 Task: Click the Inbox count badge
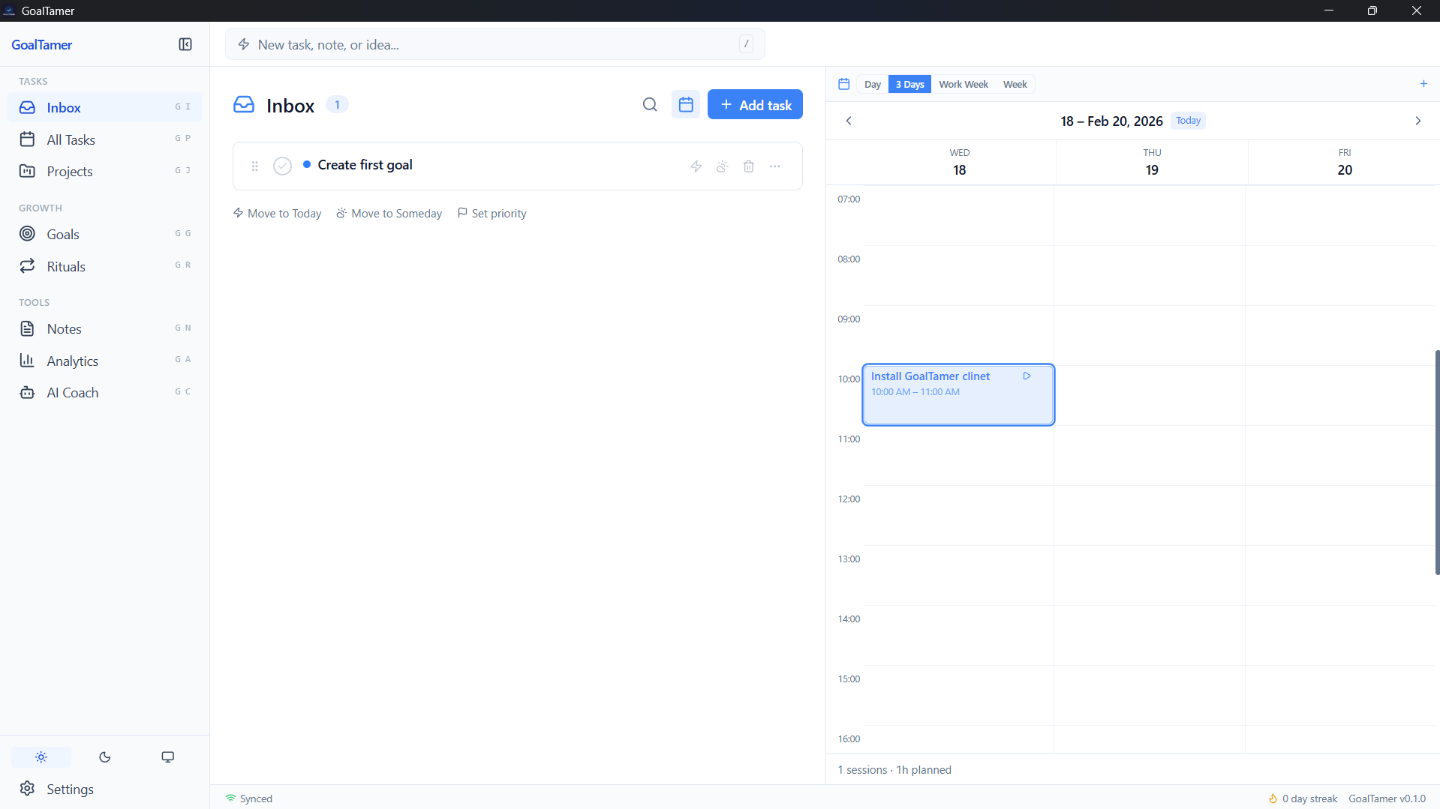pyautogui.click(x=337, y=105)
